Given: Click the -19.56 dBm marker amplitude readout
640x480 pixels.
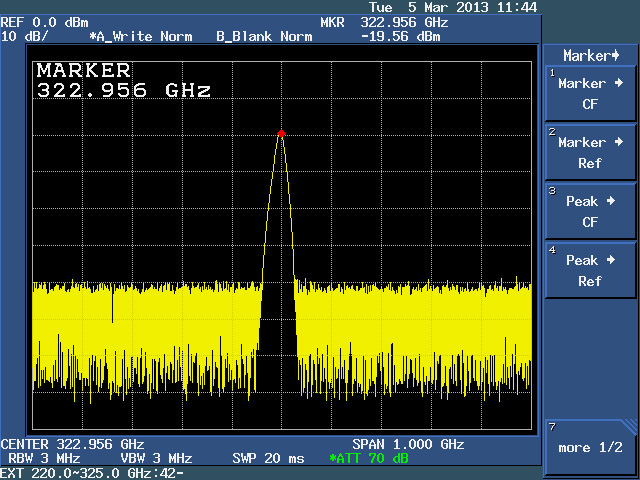Looking at the screenshot, I should (x=401, y=37).
